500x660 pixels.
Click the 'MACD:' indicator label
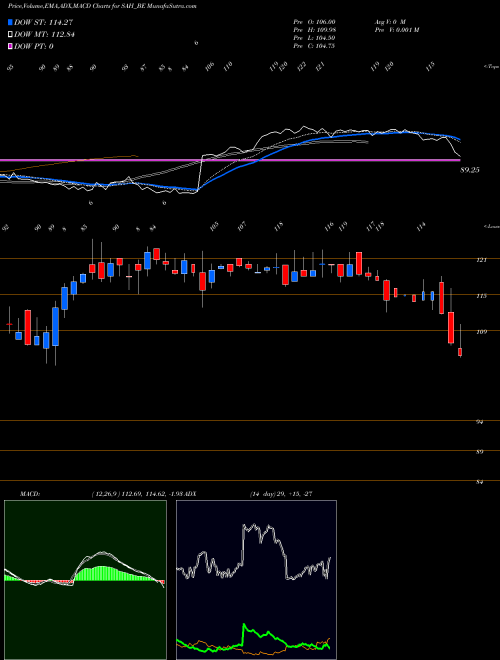click(x=30, y=494)
